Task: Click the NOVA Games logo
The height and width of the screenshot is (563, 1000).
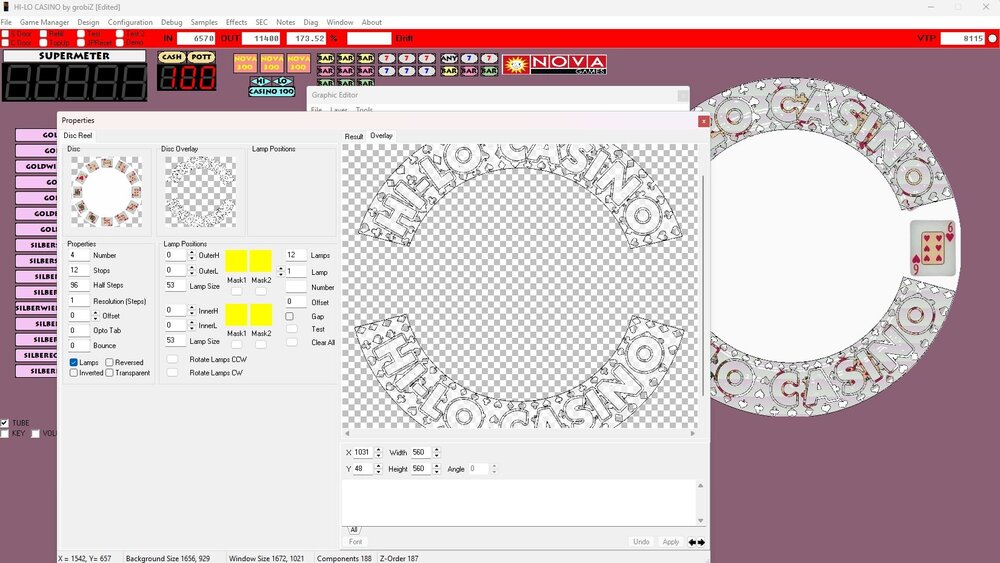Action: [x=554, y=64]
